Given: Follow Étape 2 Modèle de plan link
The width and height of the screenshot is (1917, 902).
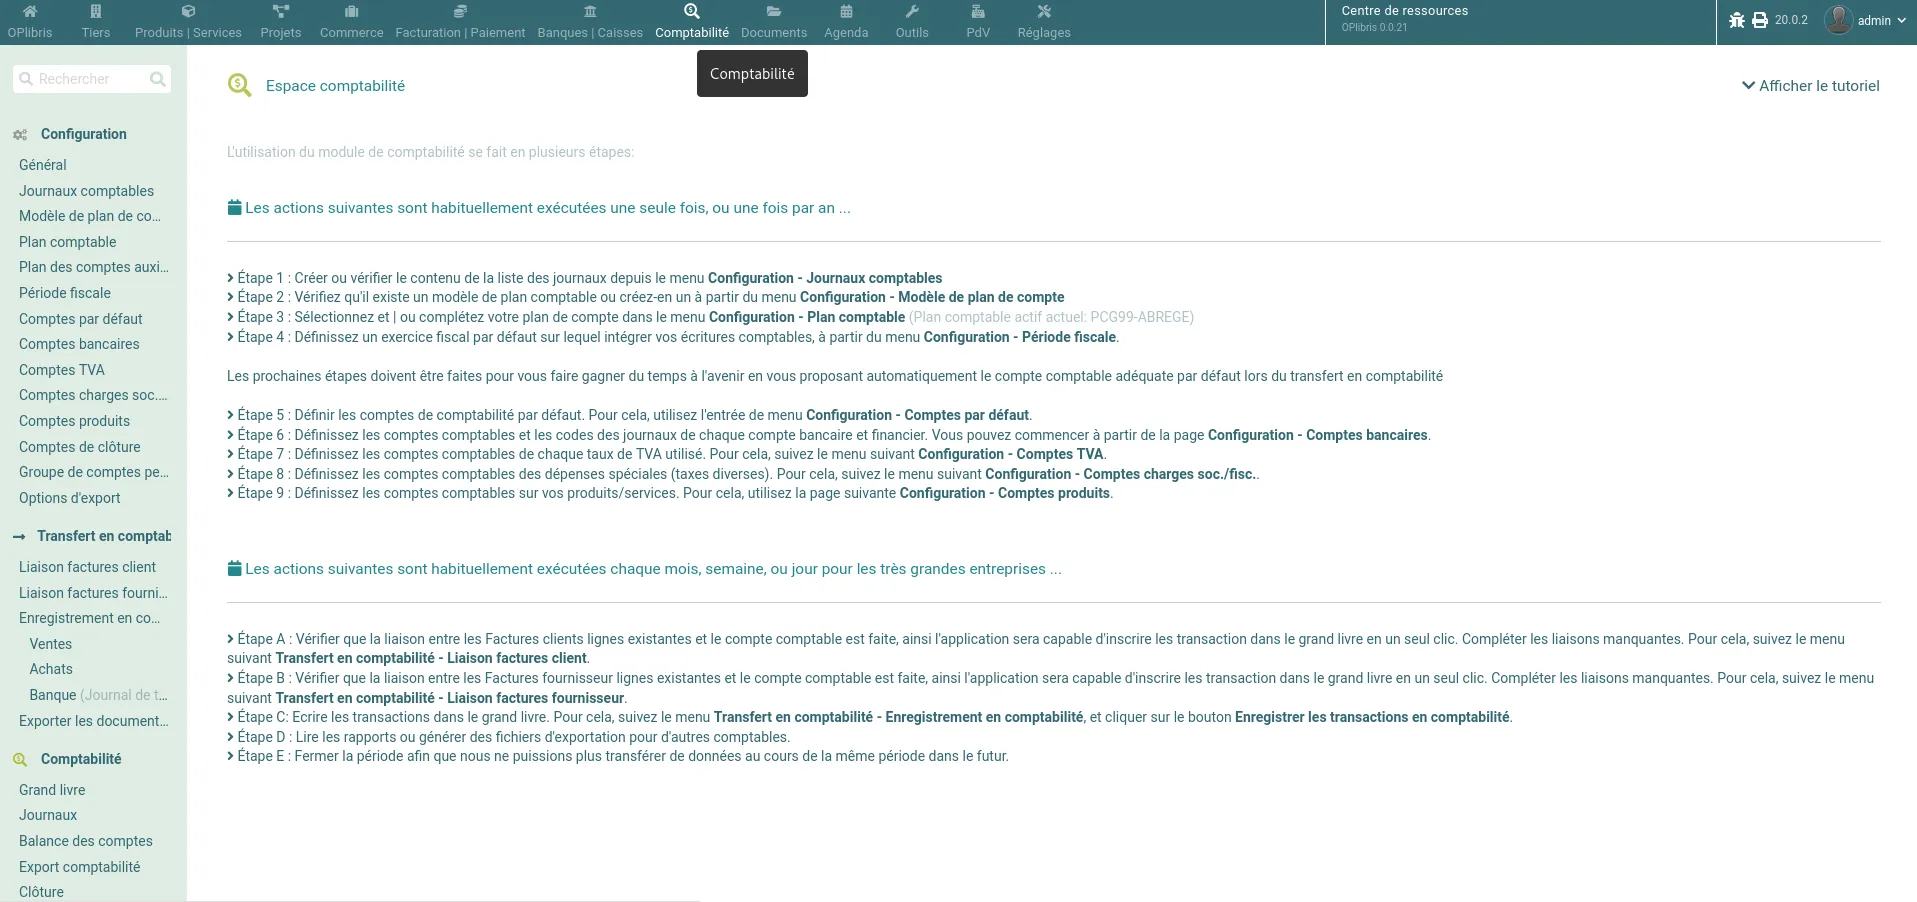Looking at the screenshot, I should 932,297.
